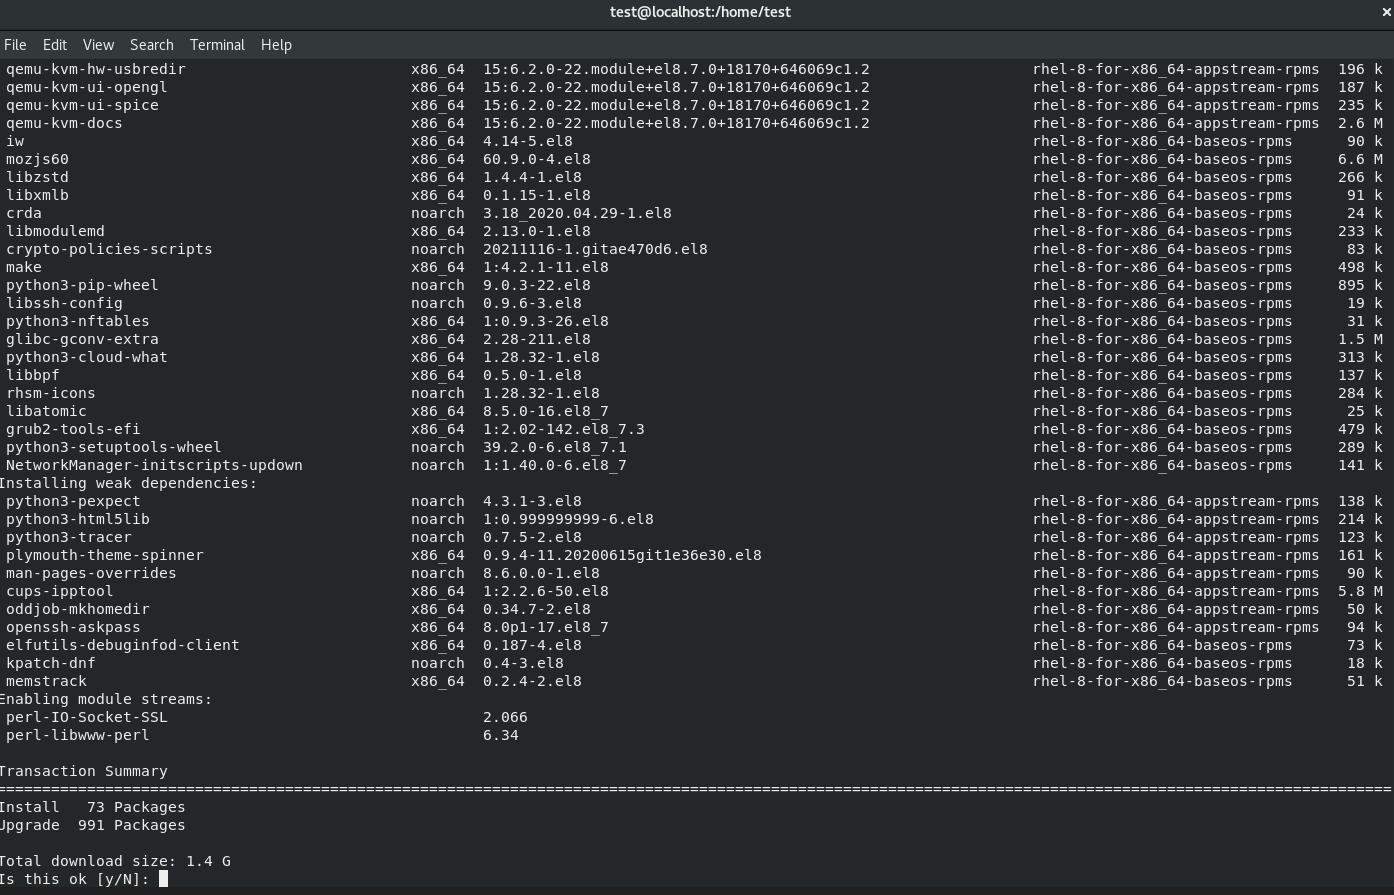Select package name python3-setuptools-wheel

(x=114, y=447)
